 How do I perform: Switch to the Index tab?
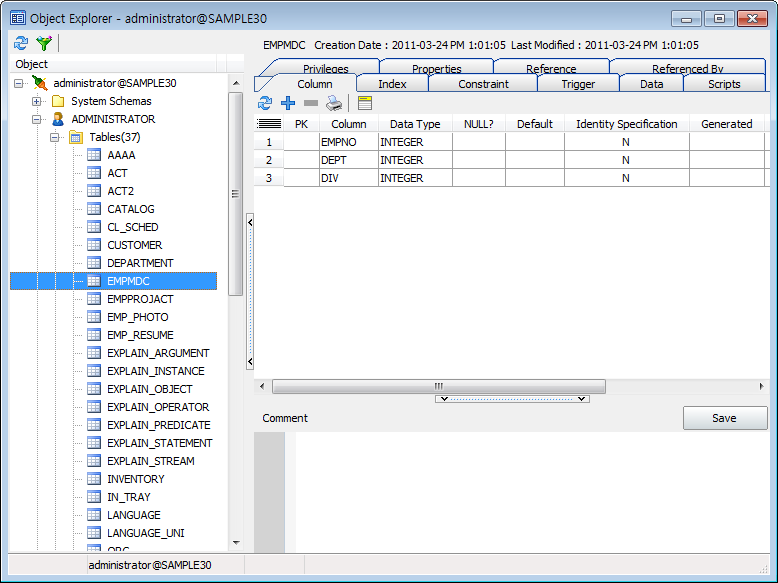pos(392,84)
